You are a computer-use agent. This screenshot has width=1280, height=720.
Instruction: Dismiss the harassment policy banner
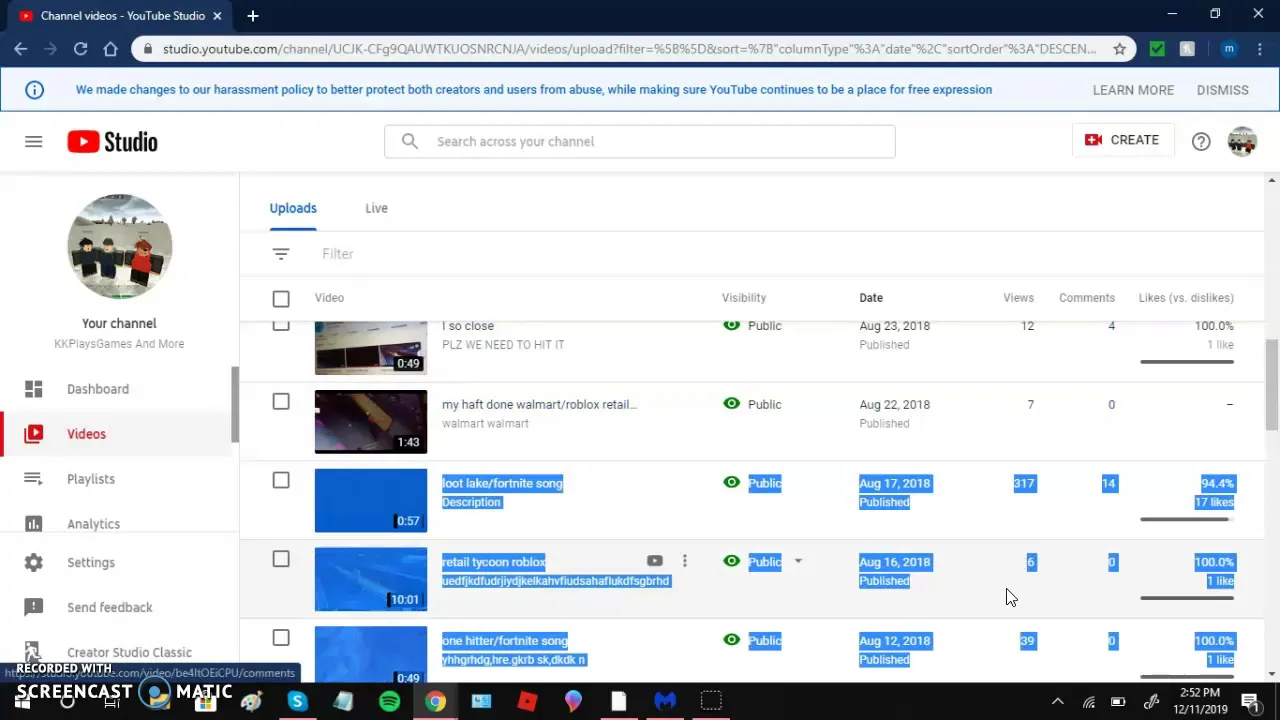click(1222, 90)
